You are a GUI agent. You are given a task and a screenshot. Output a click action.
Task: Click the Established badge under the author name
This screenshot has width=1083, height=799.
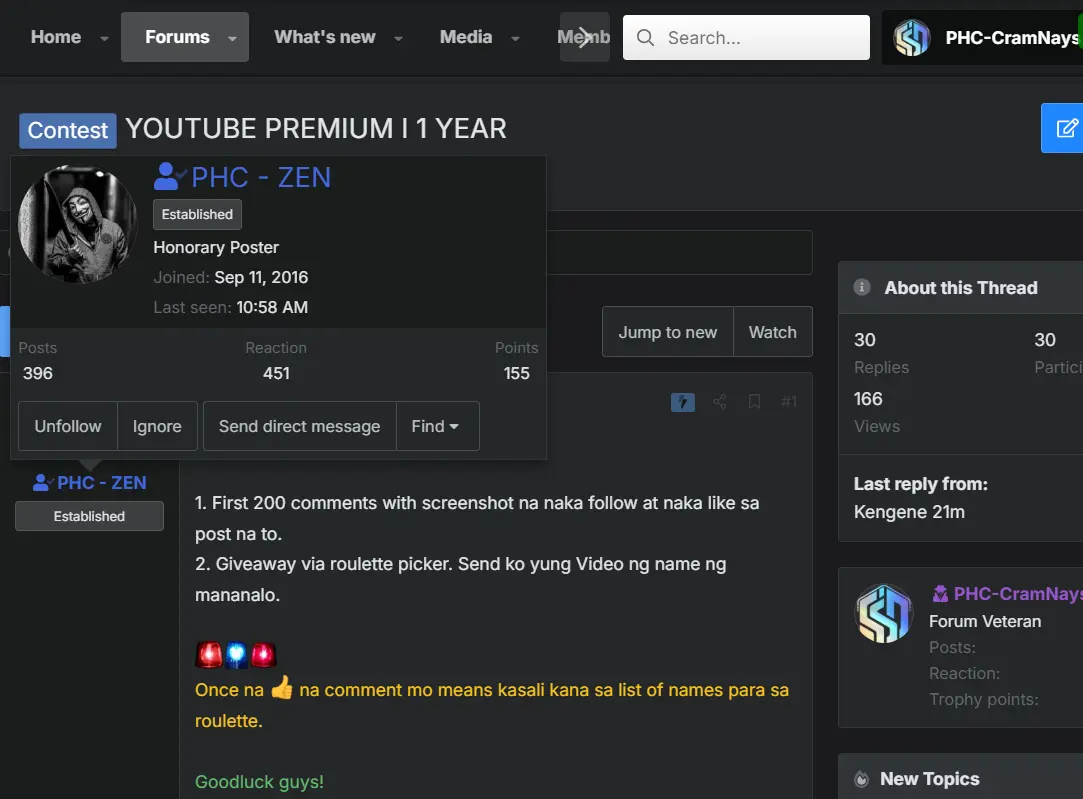pyautogui.click(x=89, y=516)
